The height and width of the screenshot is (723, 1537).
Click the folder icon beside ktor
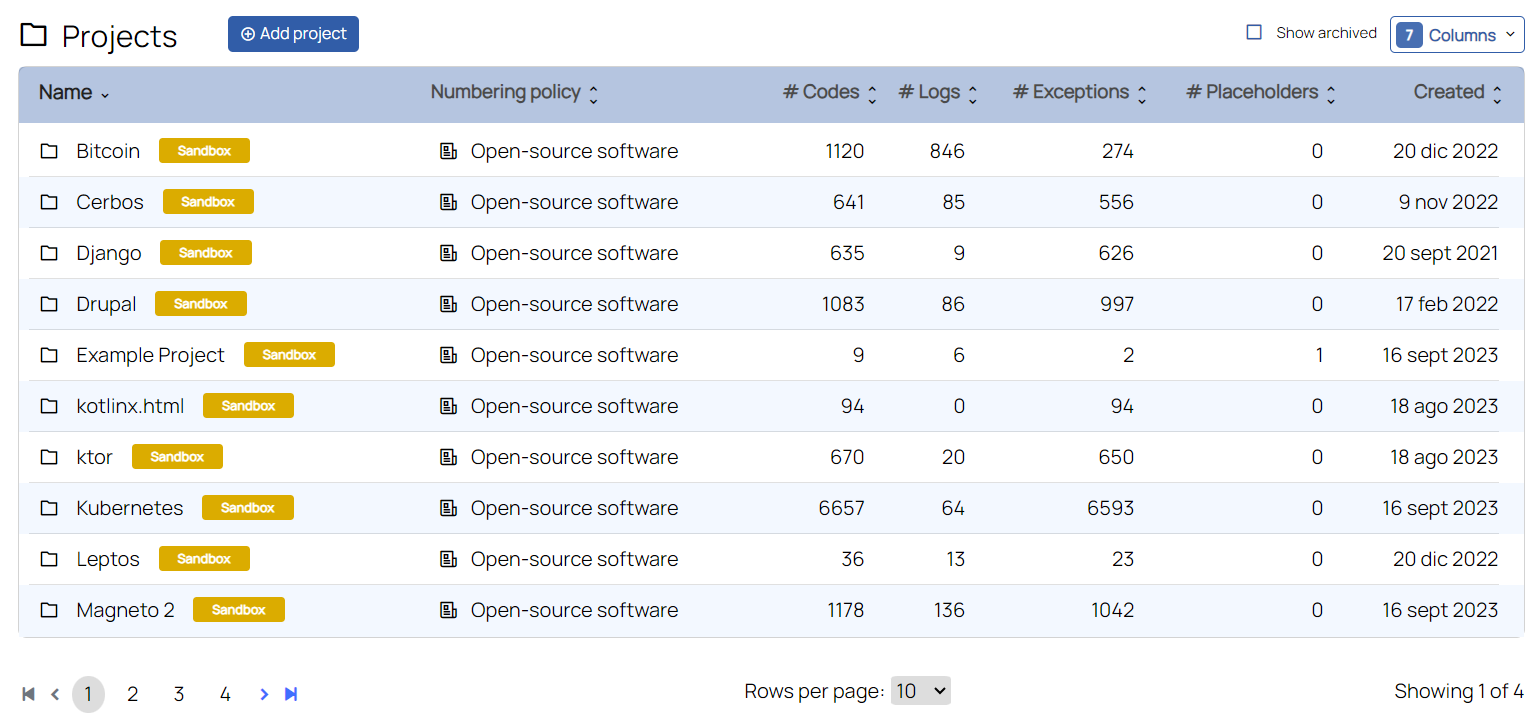[x=49, y=457]
